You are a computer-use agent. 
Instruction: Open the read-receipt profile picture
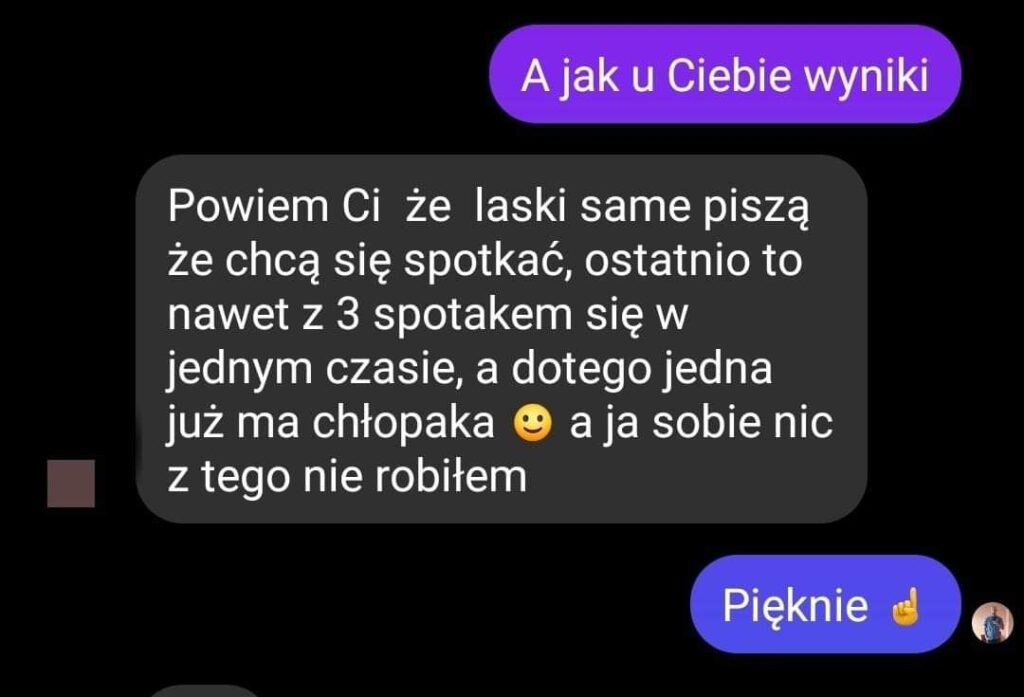(993, 623)
